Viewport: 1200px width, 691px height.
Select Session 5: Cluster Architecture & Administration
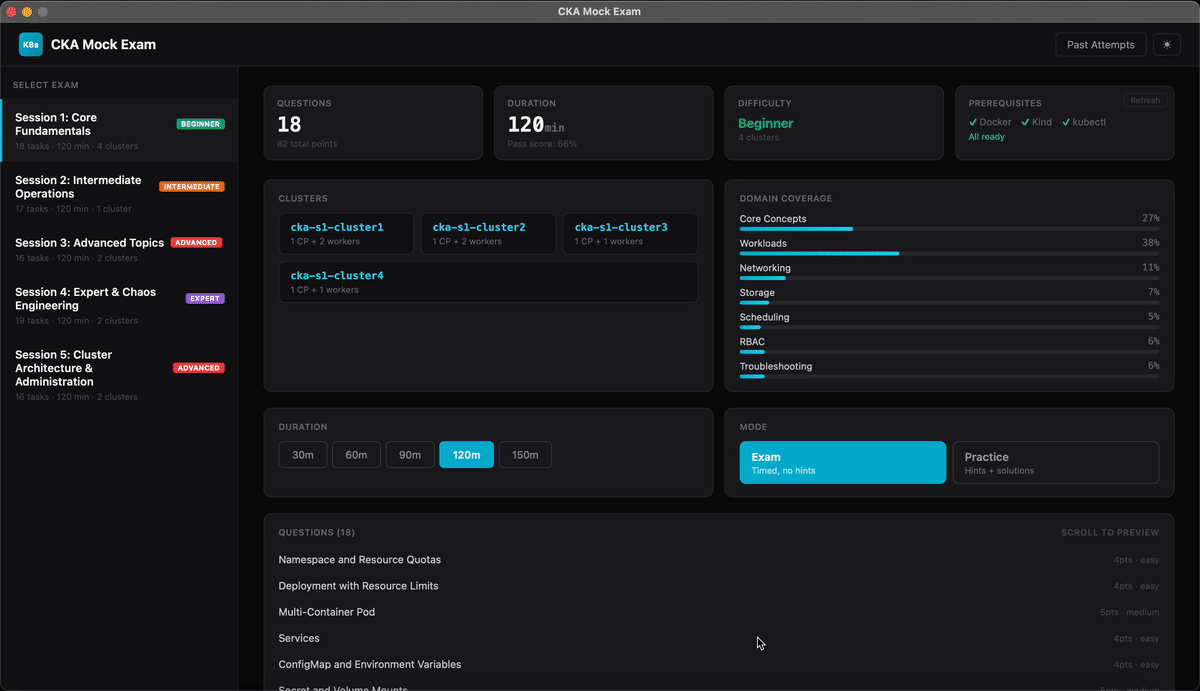119,375
